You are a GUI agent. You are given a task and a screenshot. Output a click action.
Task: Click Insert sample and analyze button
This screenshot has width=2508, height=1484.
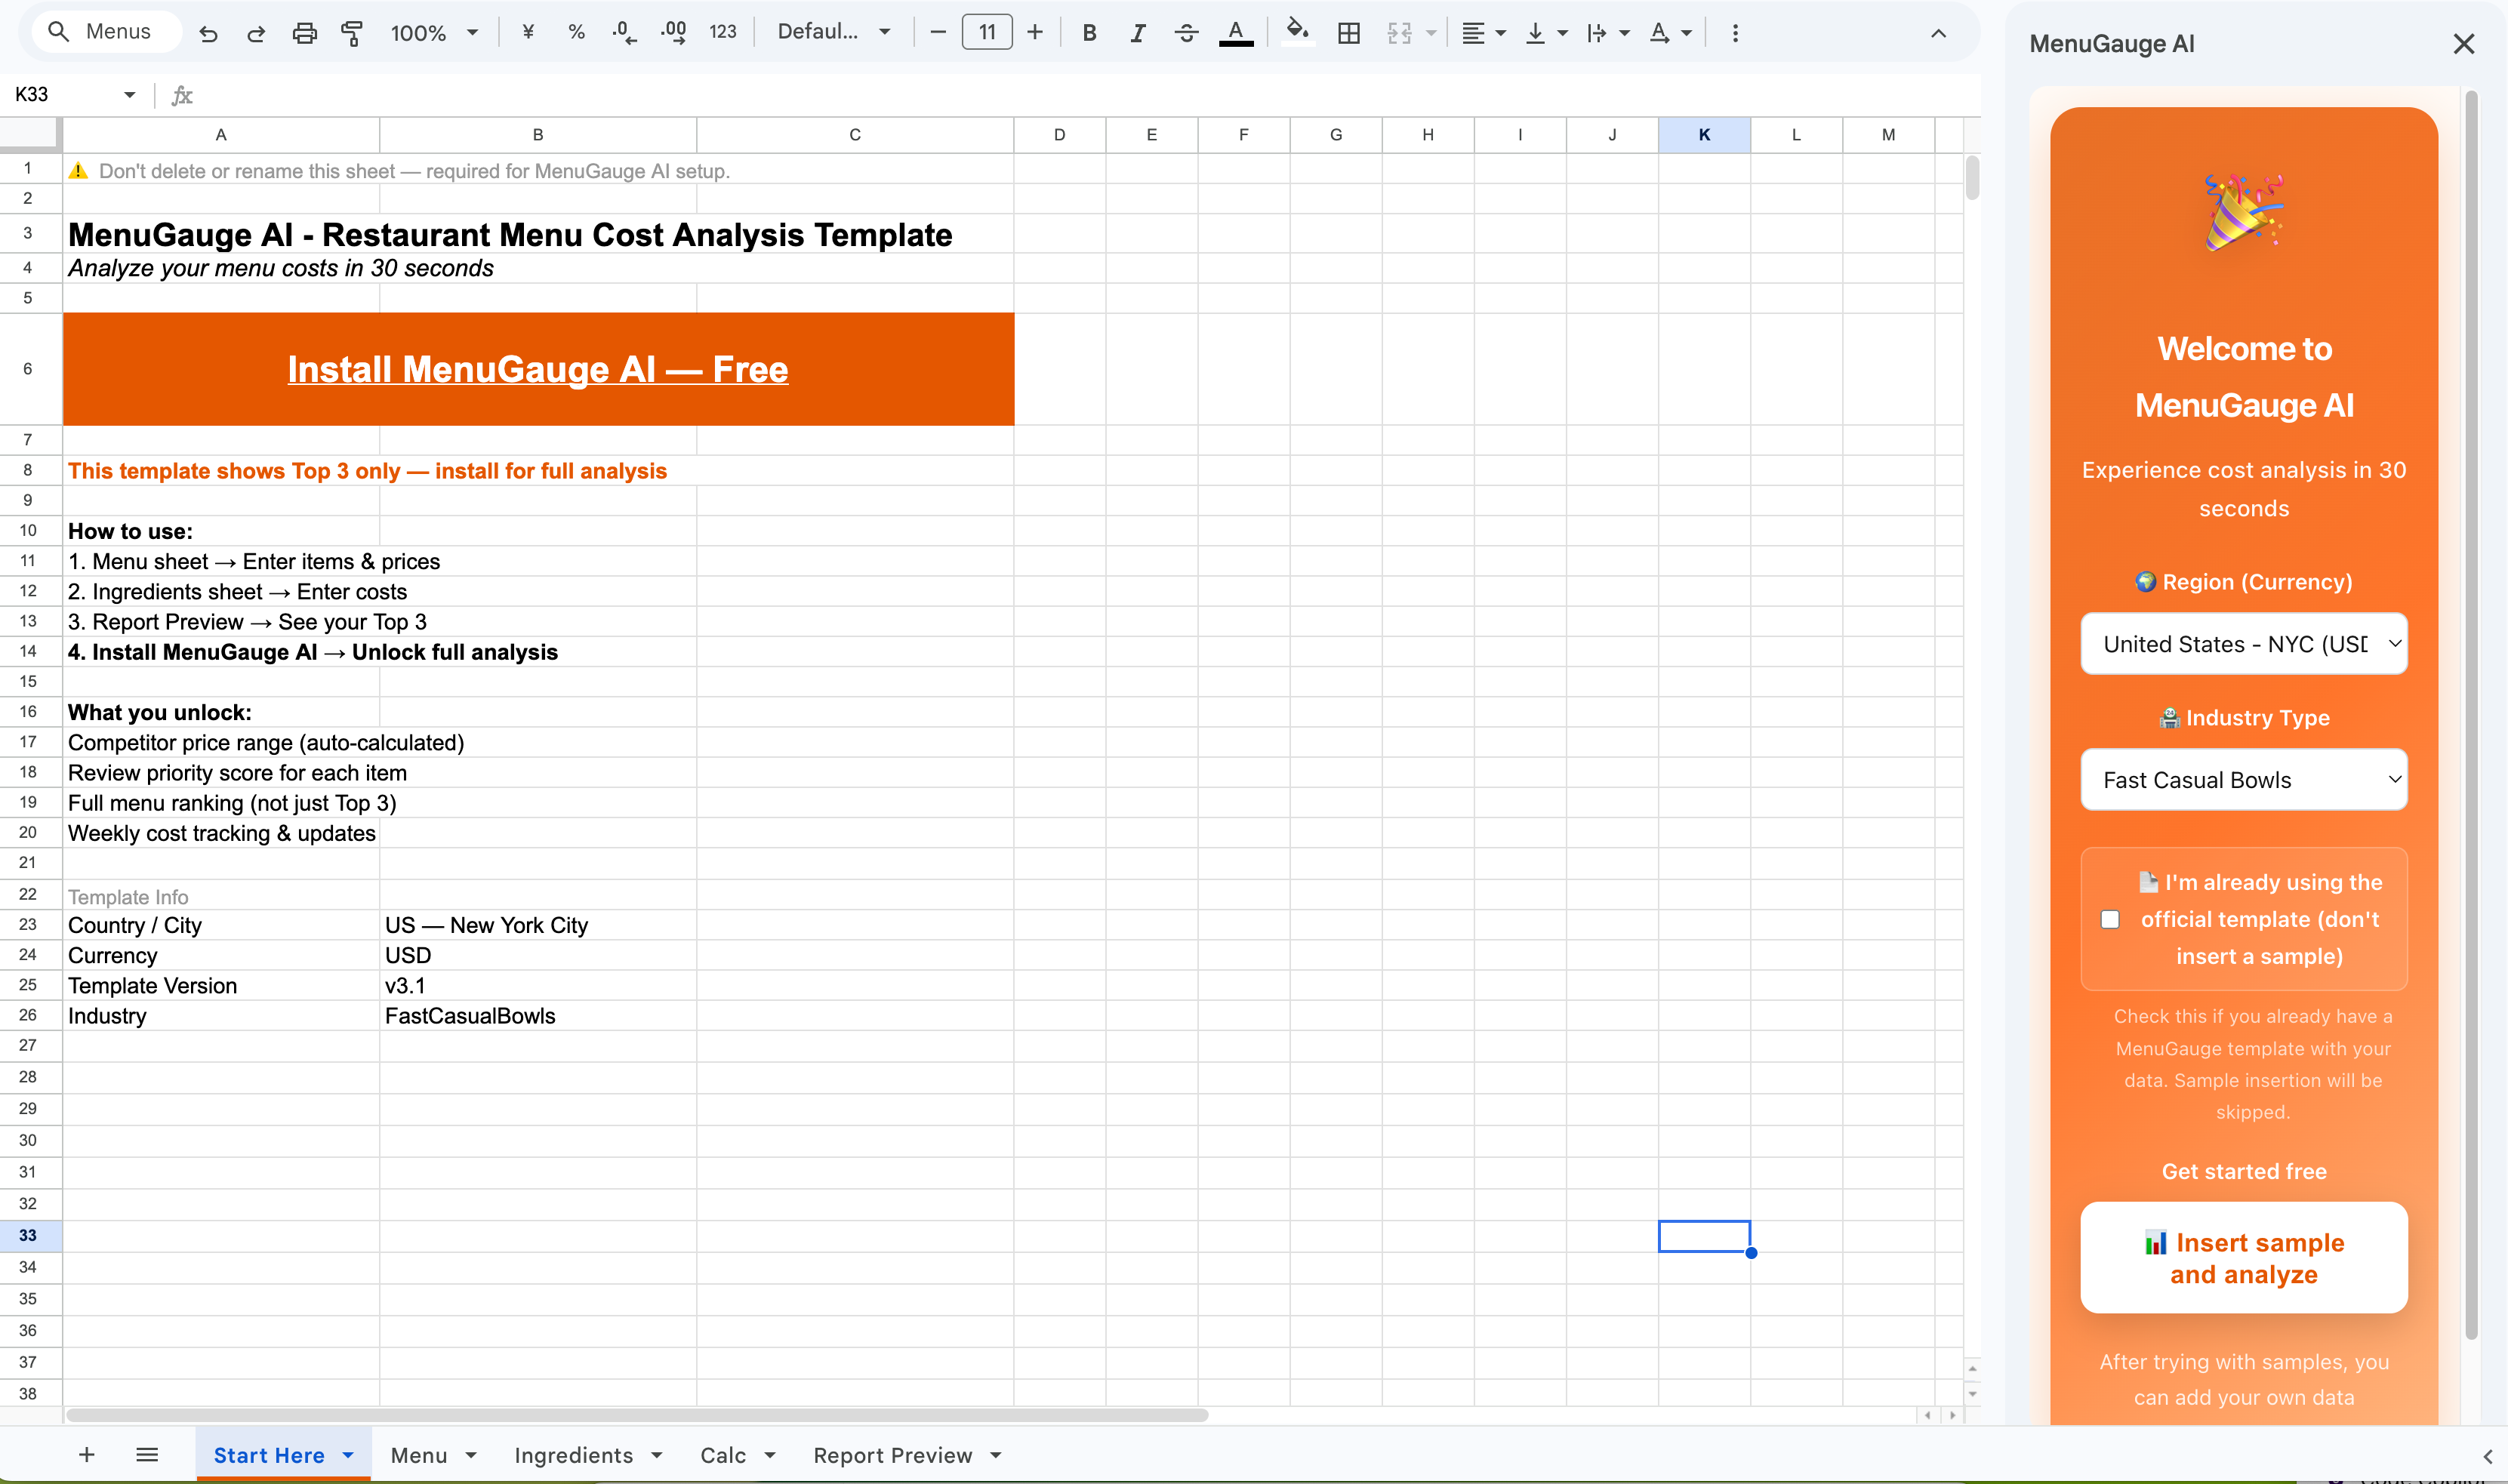[x=2243, y=1257]
